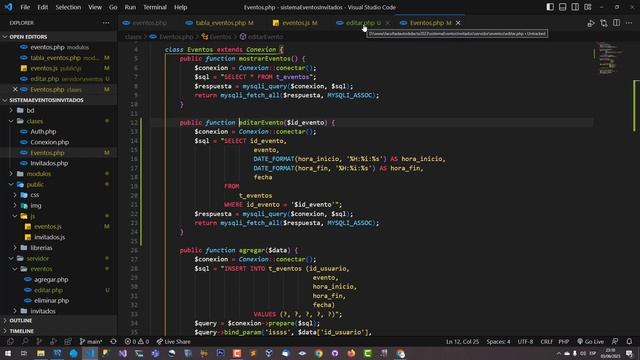Screen dimensions: 640x360
Task: Collapse the SISTEMAEVENTOSINVITADOS root folder
Action: pyautogui.click(x=58, y=100)
